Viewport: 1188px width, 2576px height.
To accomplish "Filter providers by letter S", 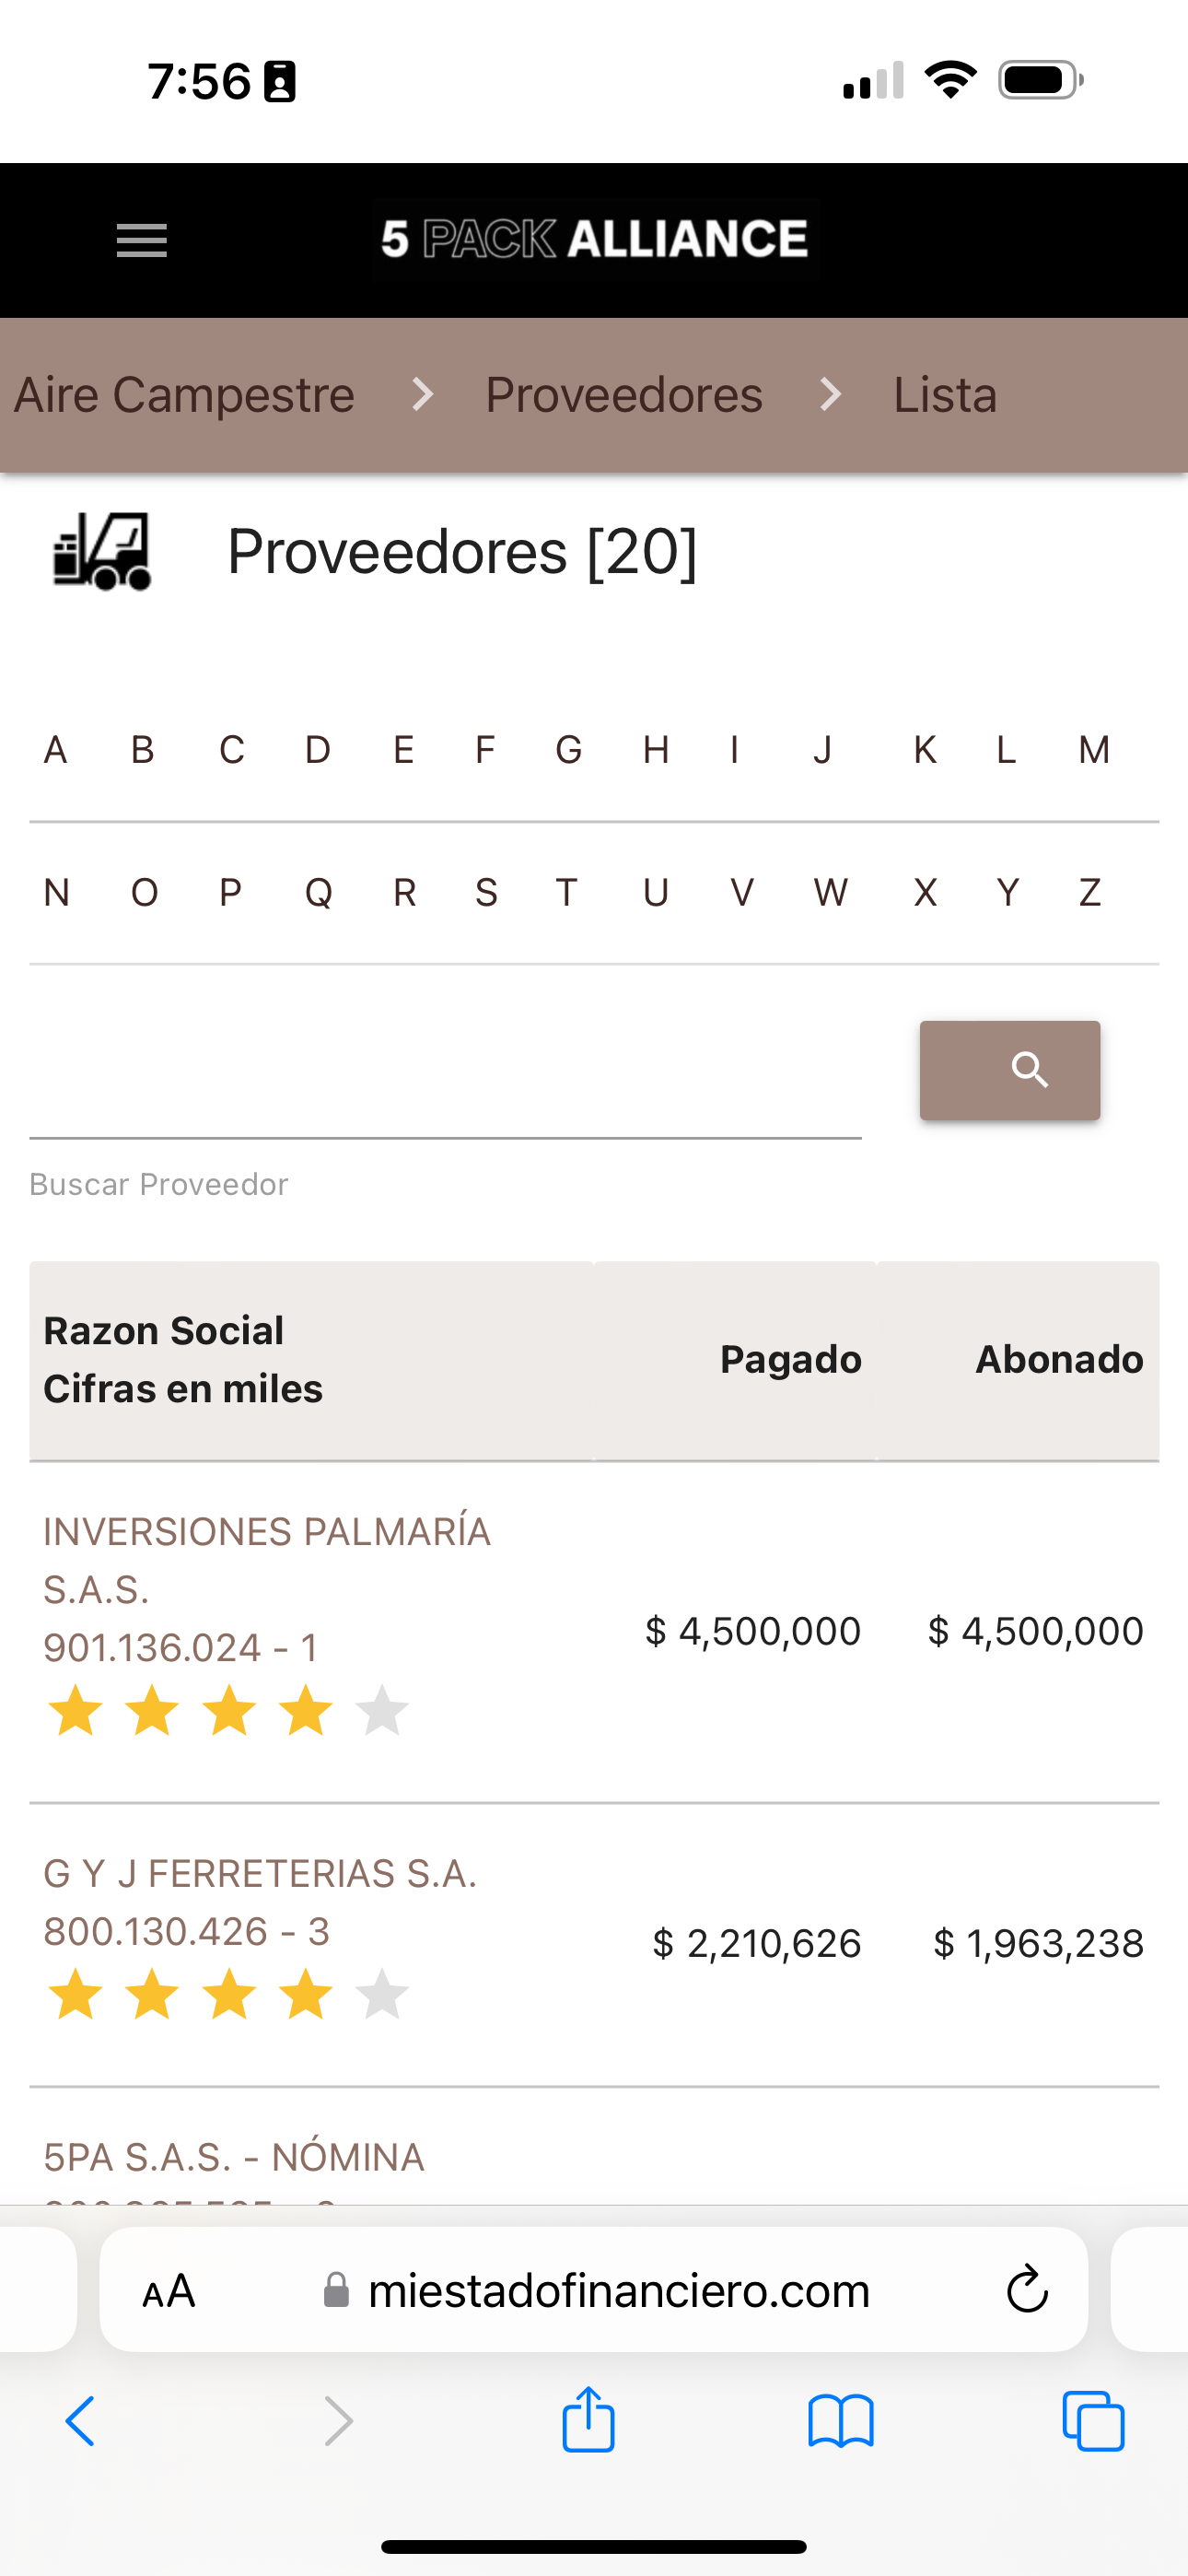I will (x=486, y=892).
